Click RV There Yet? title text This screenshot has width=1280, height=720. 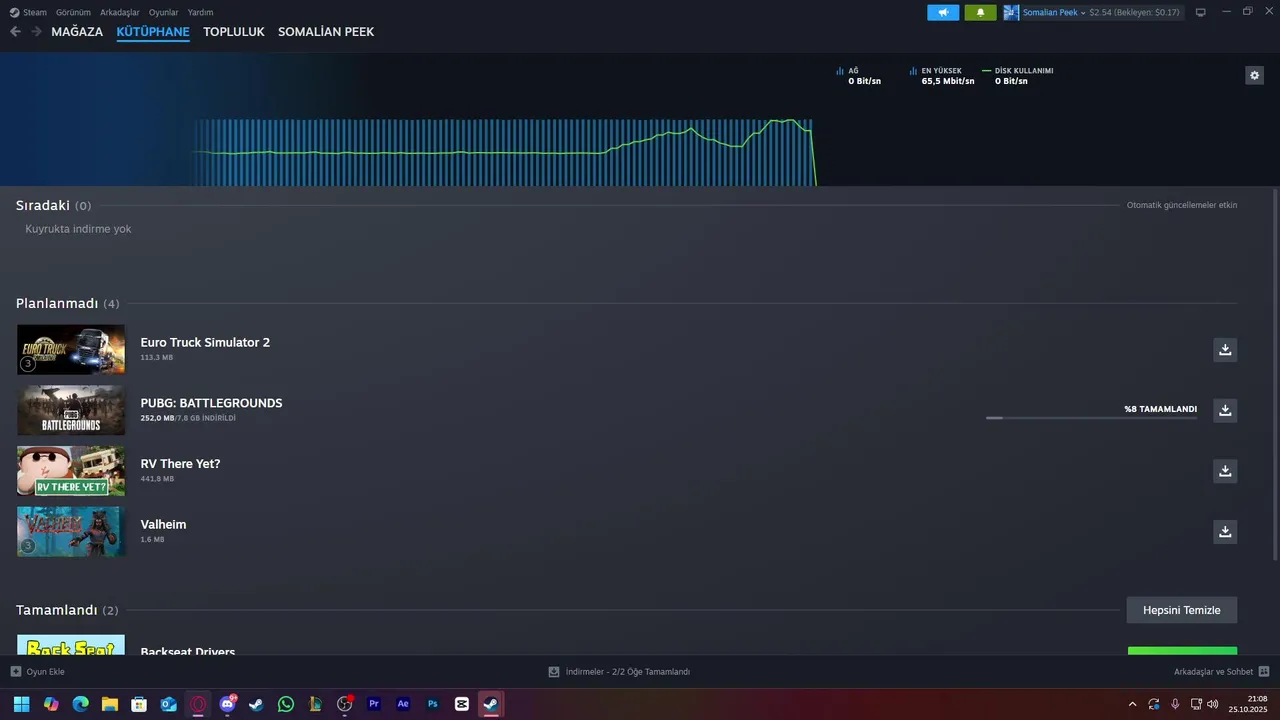click(180, 464)
